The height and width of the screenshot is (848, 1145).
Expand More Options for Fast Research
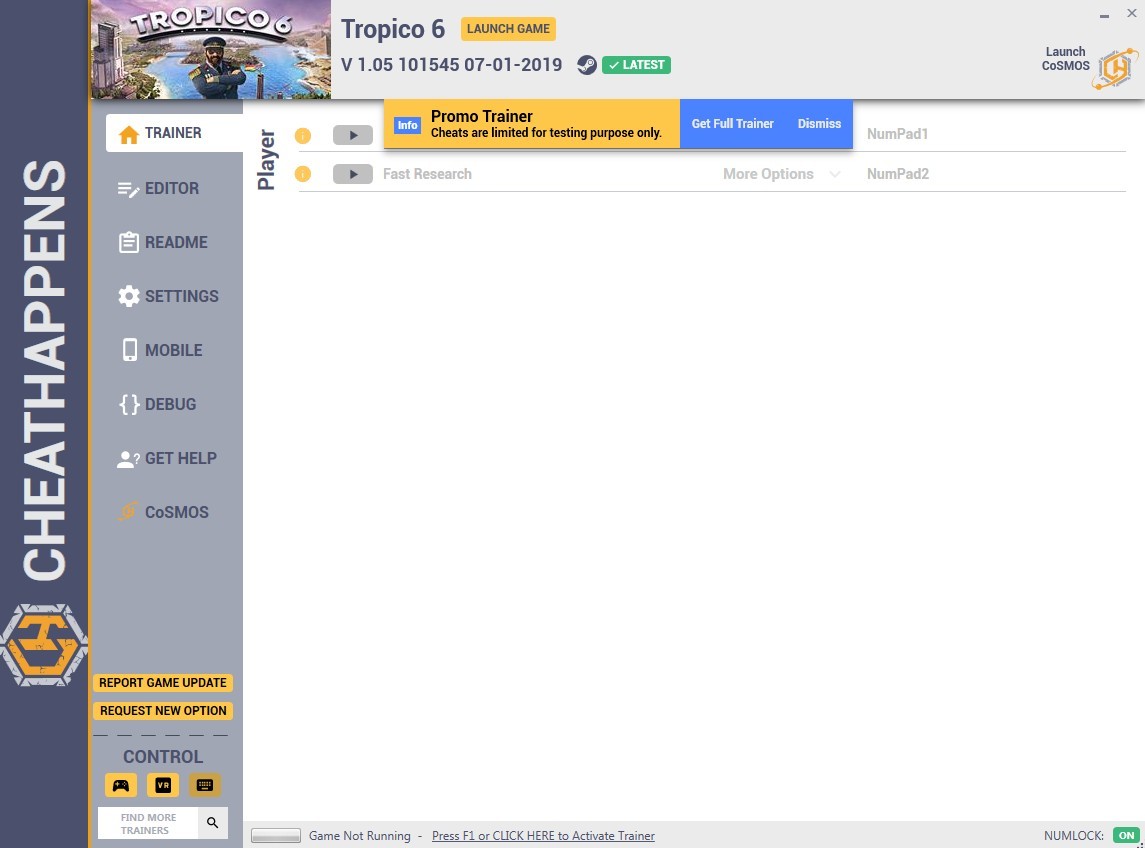pos(781,174)
